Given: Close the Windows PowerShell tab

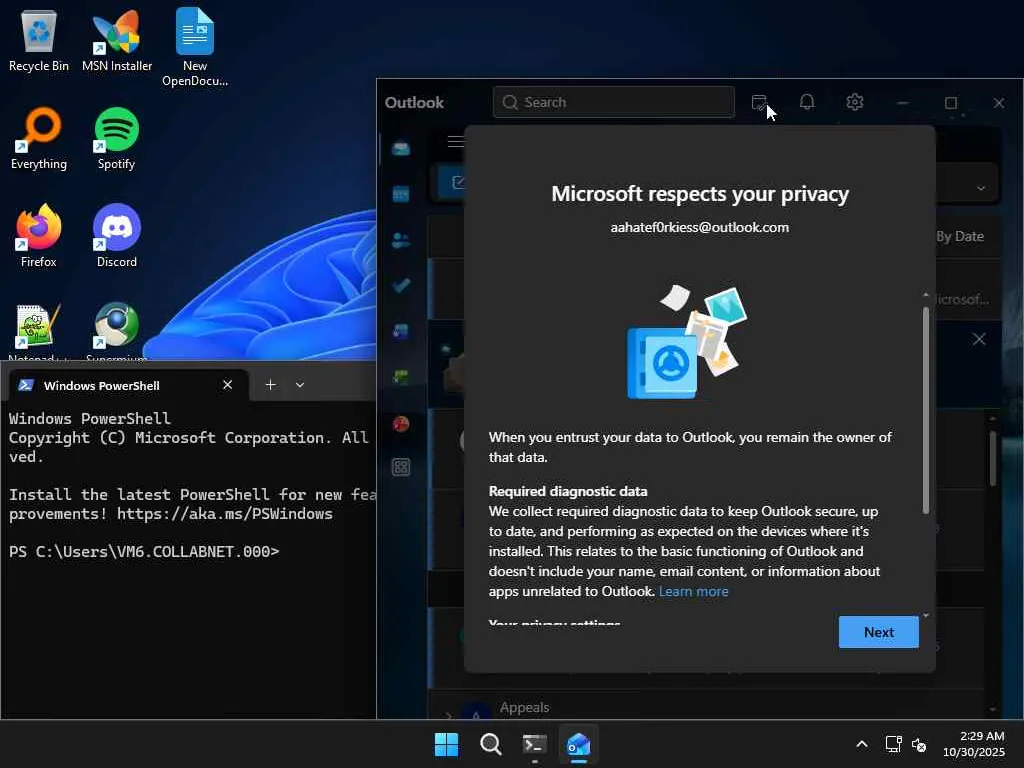Looking at the screenshot, I should point(227,385).
